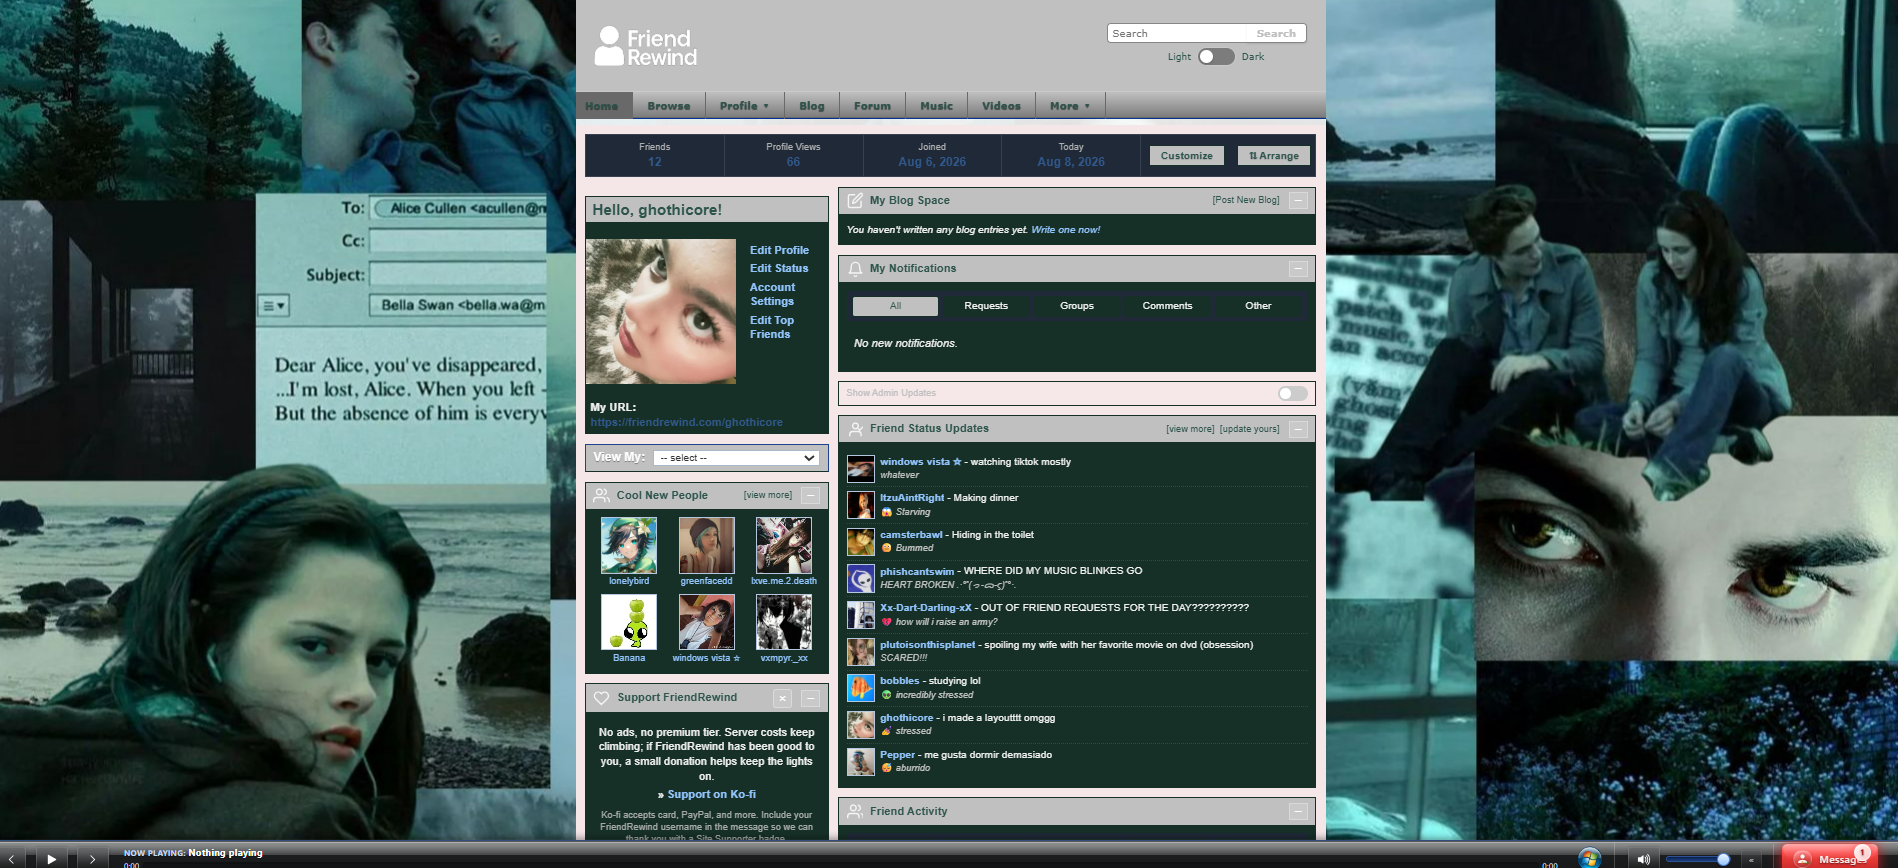This screenshot has height=868, width=1898.
Task: Open plutoisonthisplanet's status avatar
Action: 861,652
